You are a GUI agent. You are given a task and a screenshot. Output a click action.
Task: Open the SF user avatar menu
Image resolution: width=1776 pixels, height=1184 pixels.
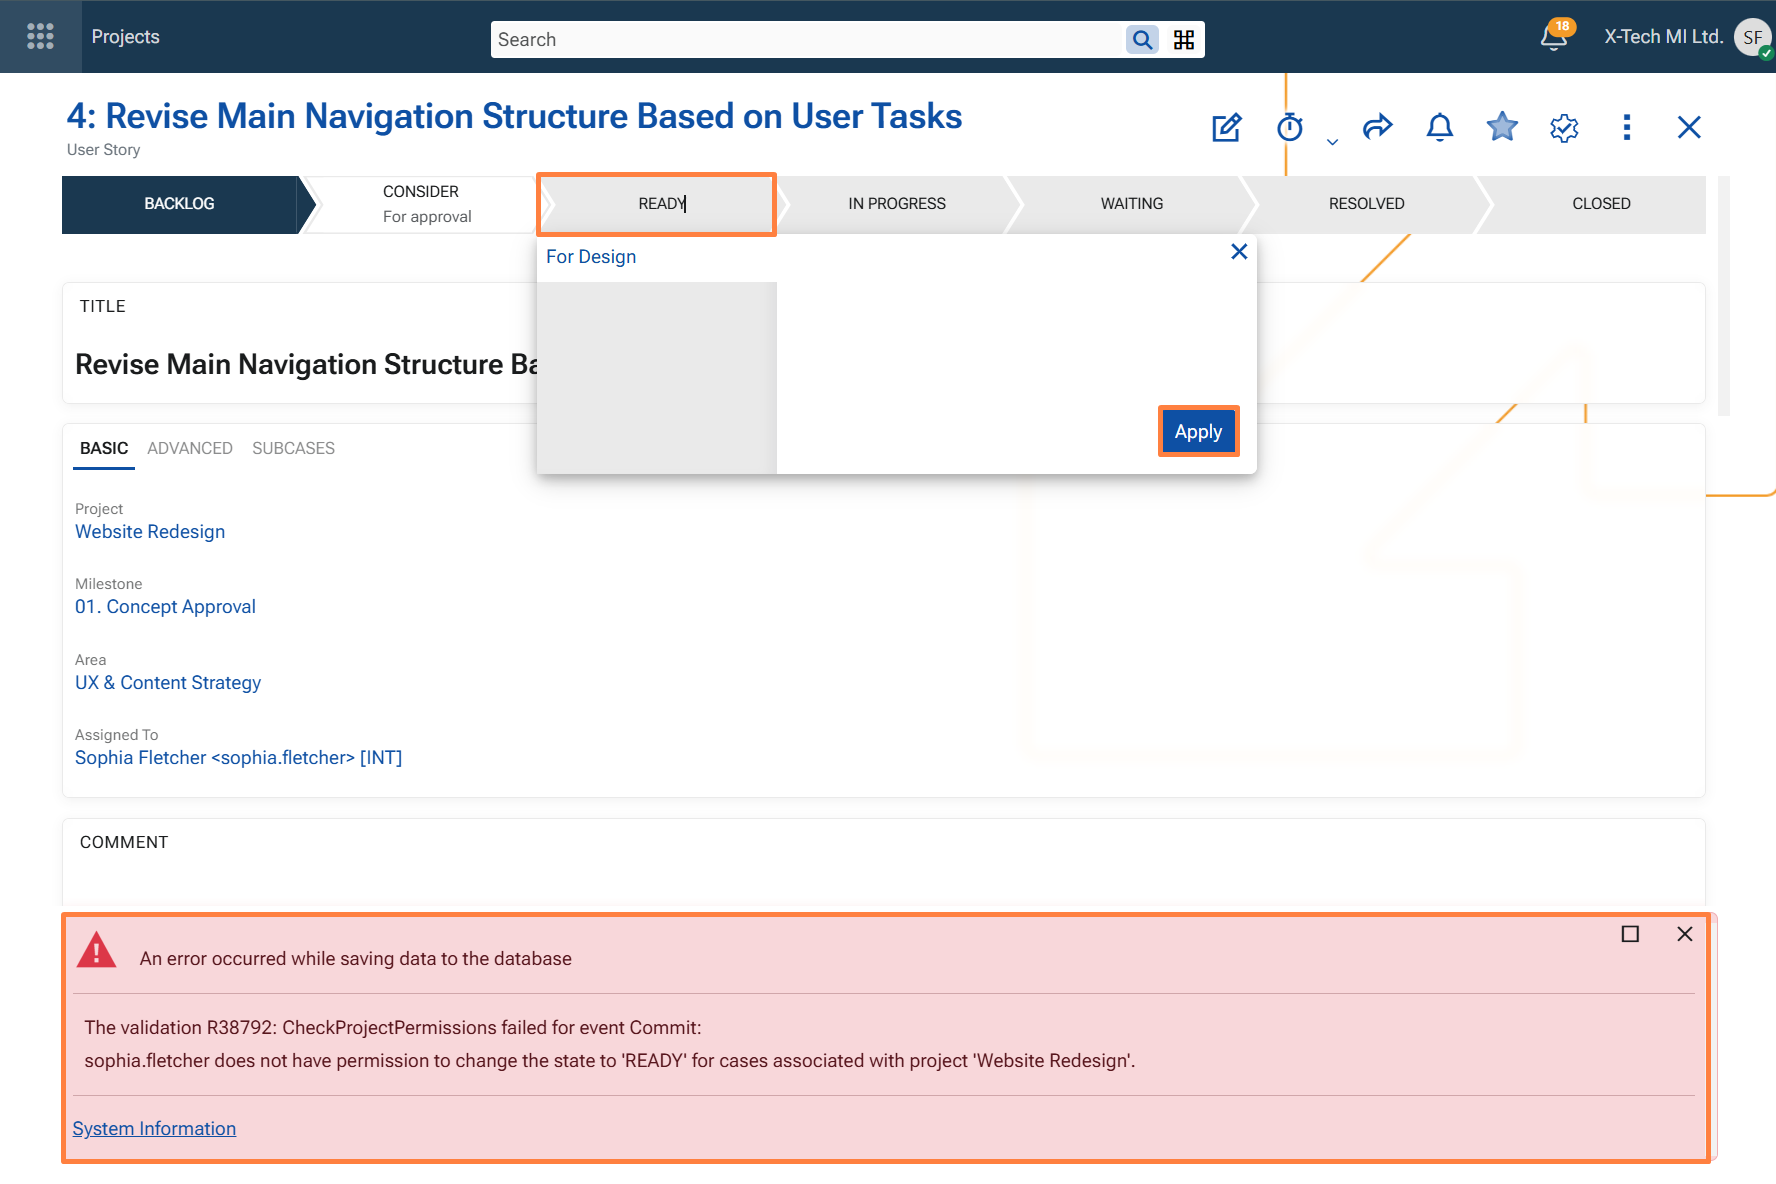1752,37
